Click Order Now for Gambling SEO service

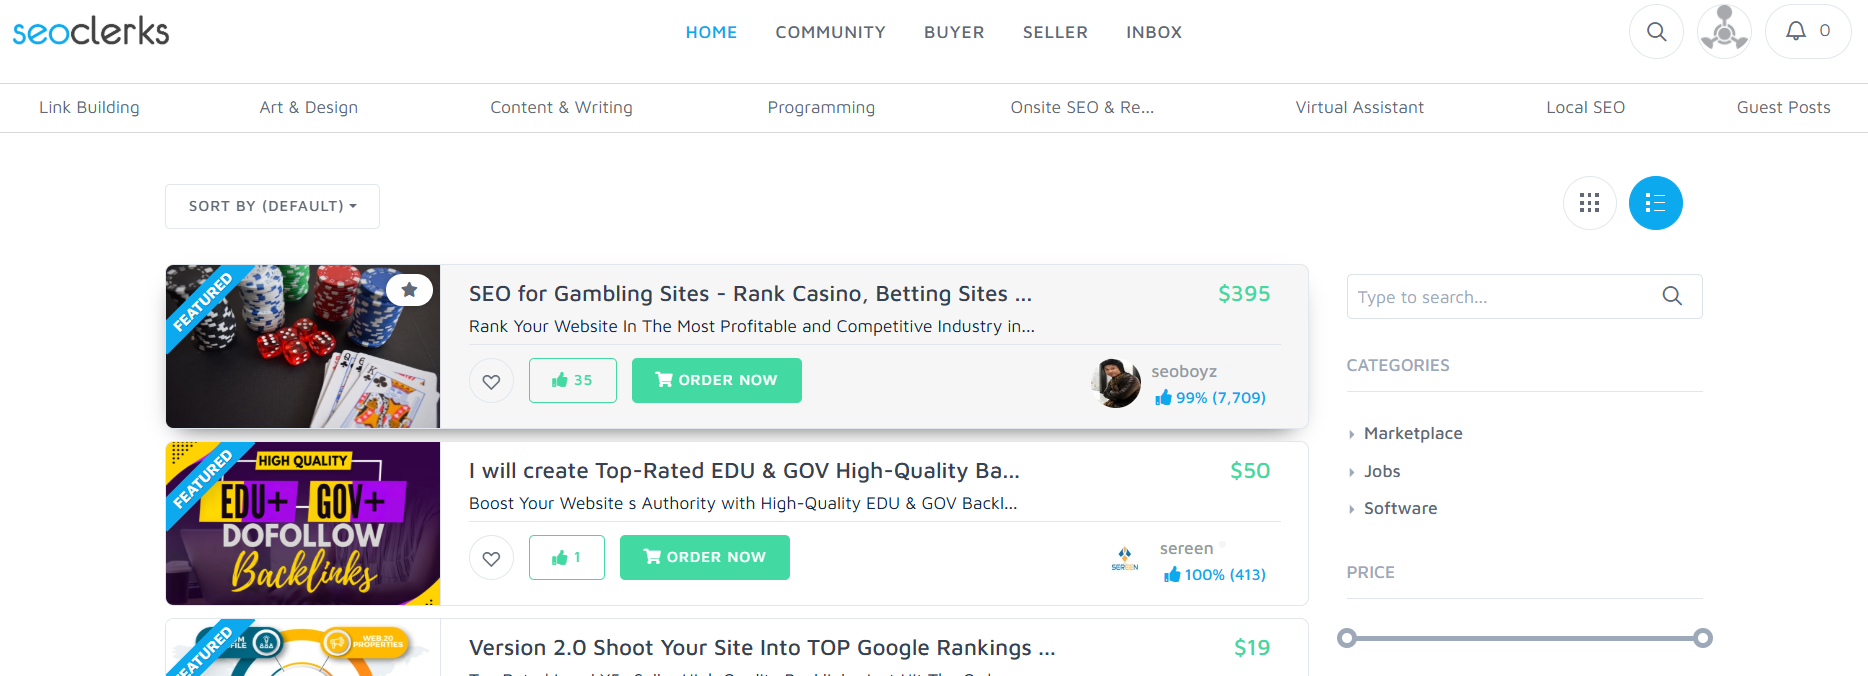click(717, 380)
